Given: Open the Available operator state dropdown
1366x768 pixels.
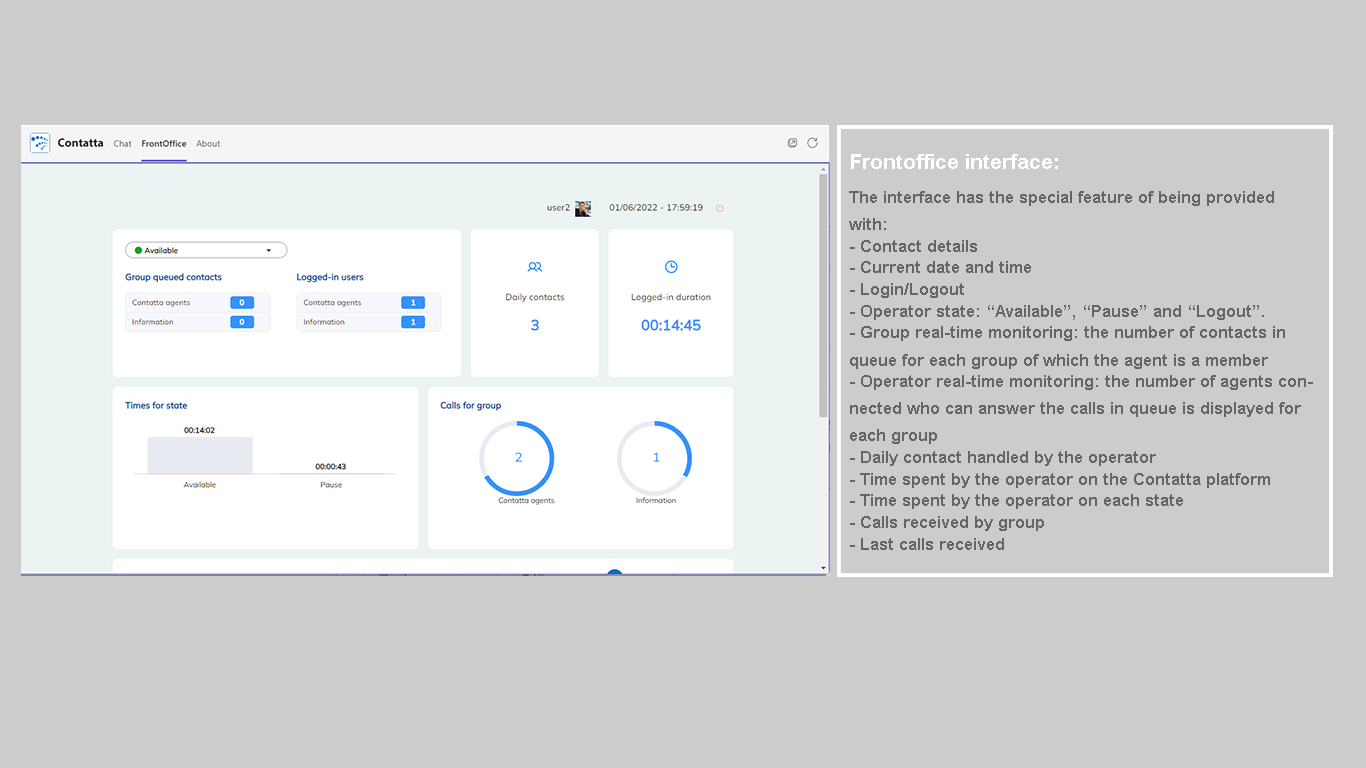Looking at the screenshot, I should pos(206,250).
